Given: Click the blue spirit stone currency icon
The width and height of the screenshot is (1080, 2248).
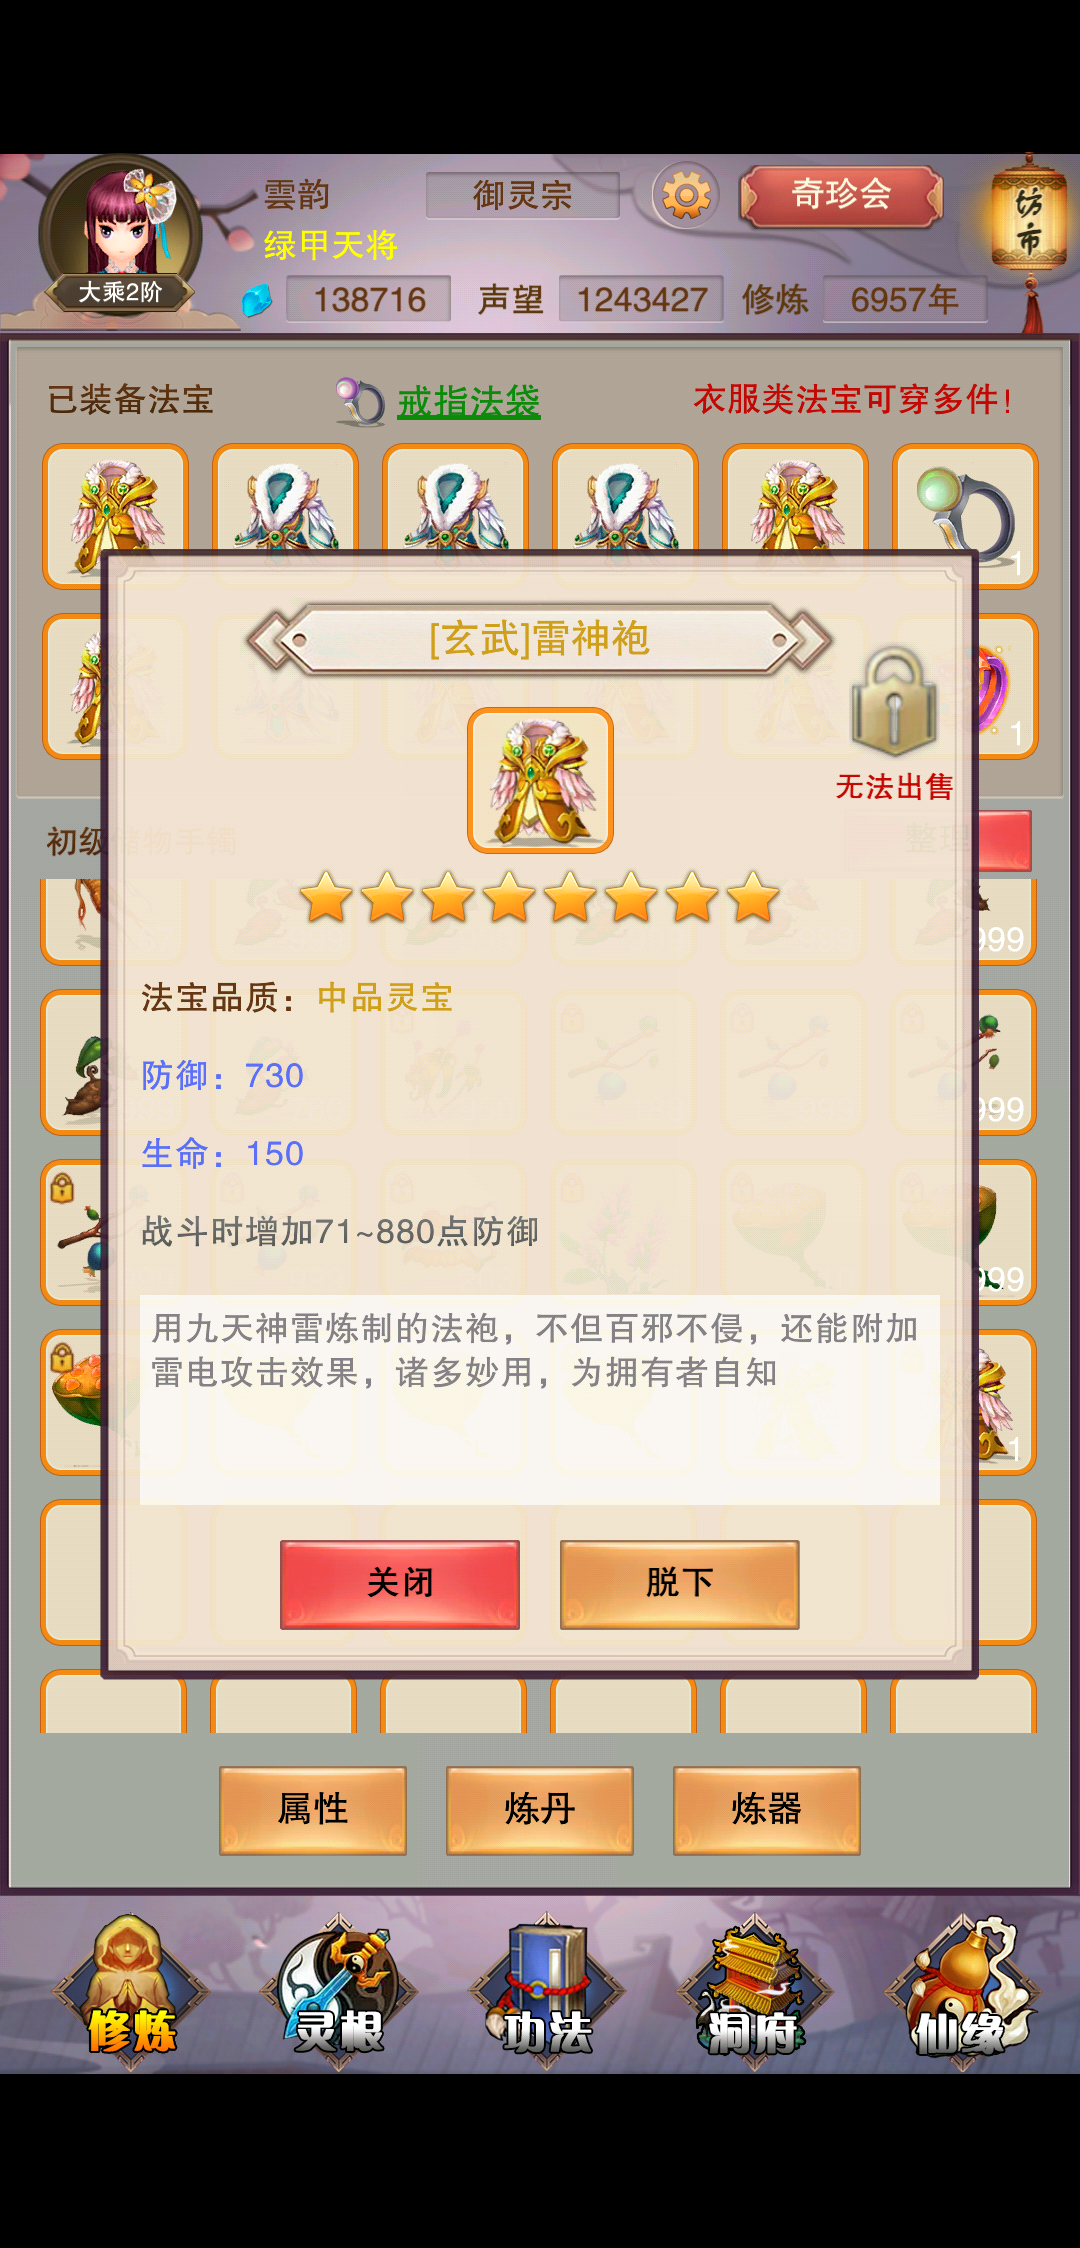Looking at the screenshot, I should (257, 300).
